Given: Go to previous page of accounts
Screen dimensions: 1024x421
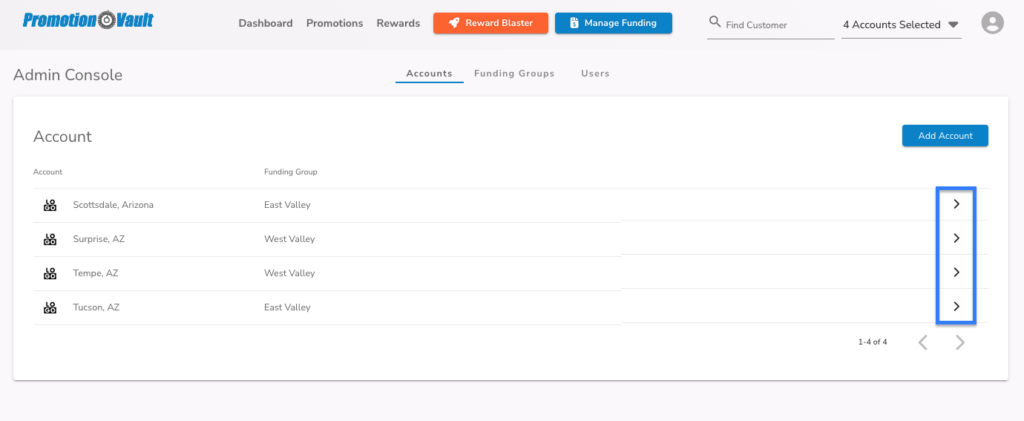Looking at the screenshot, I should (x=923, y=342).
